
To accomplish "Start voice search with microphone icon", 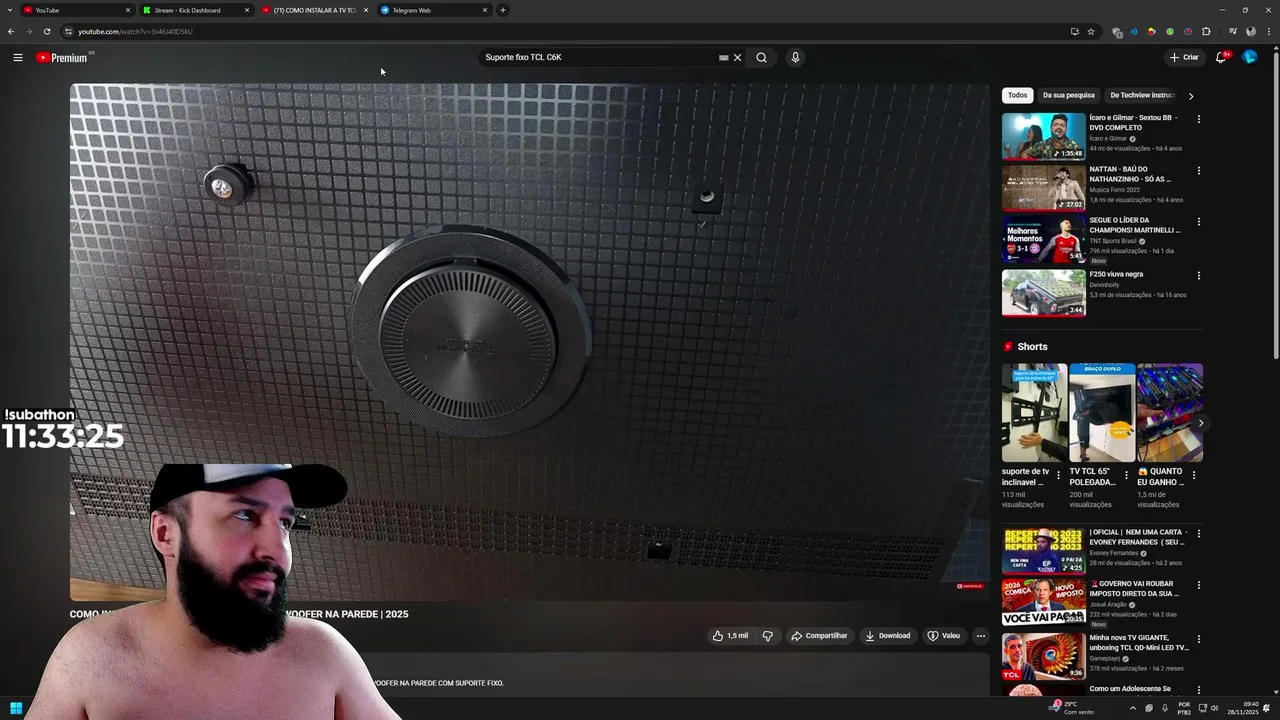I will (x=795, y=57).
